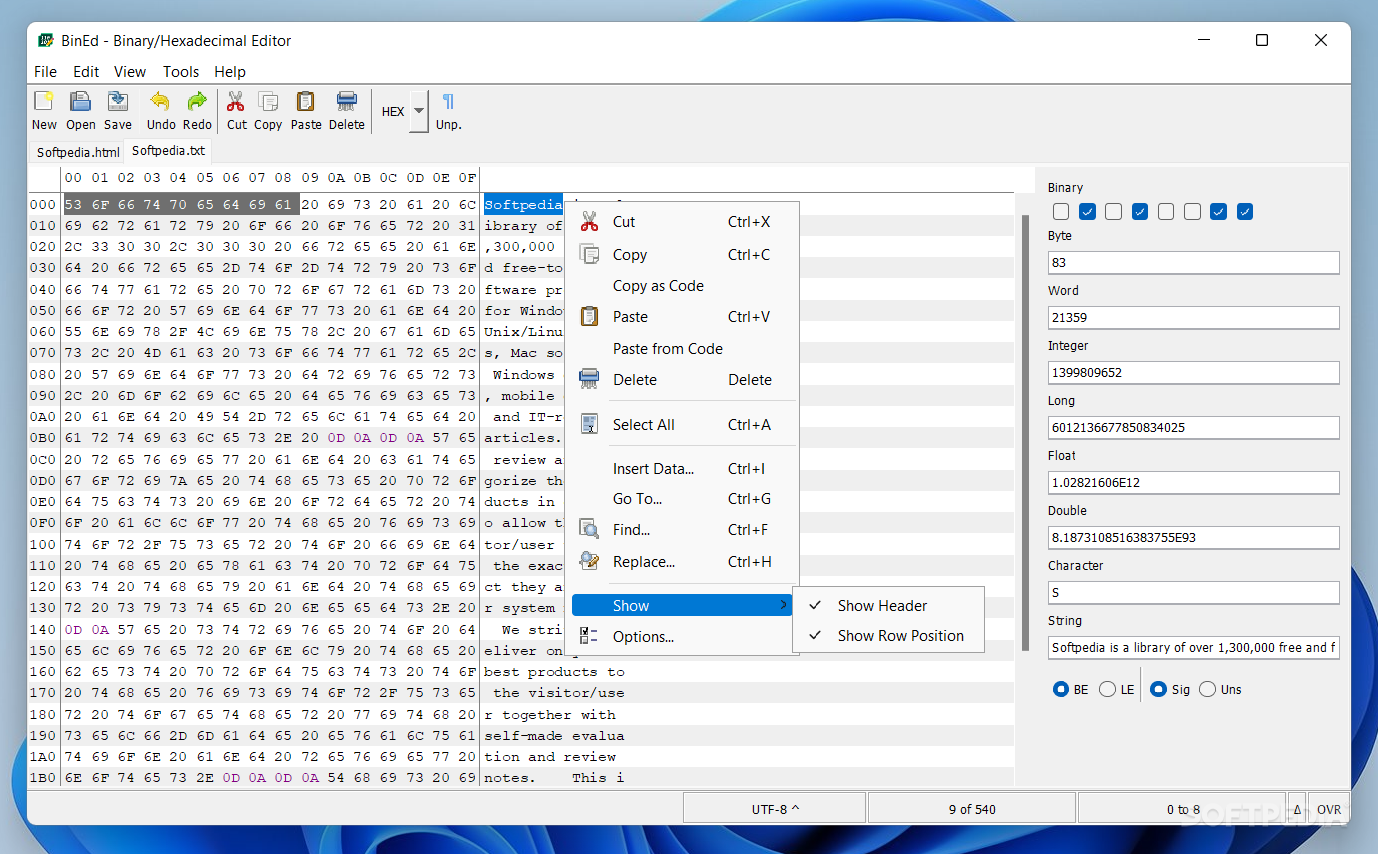Expand the Show submenu entry

[x=682, y=606]
